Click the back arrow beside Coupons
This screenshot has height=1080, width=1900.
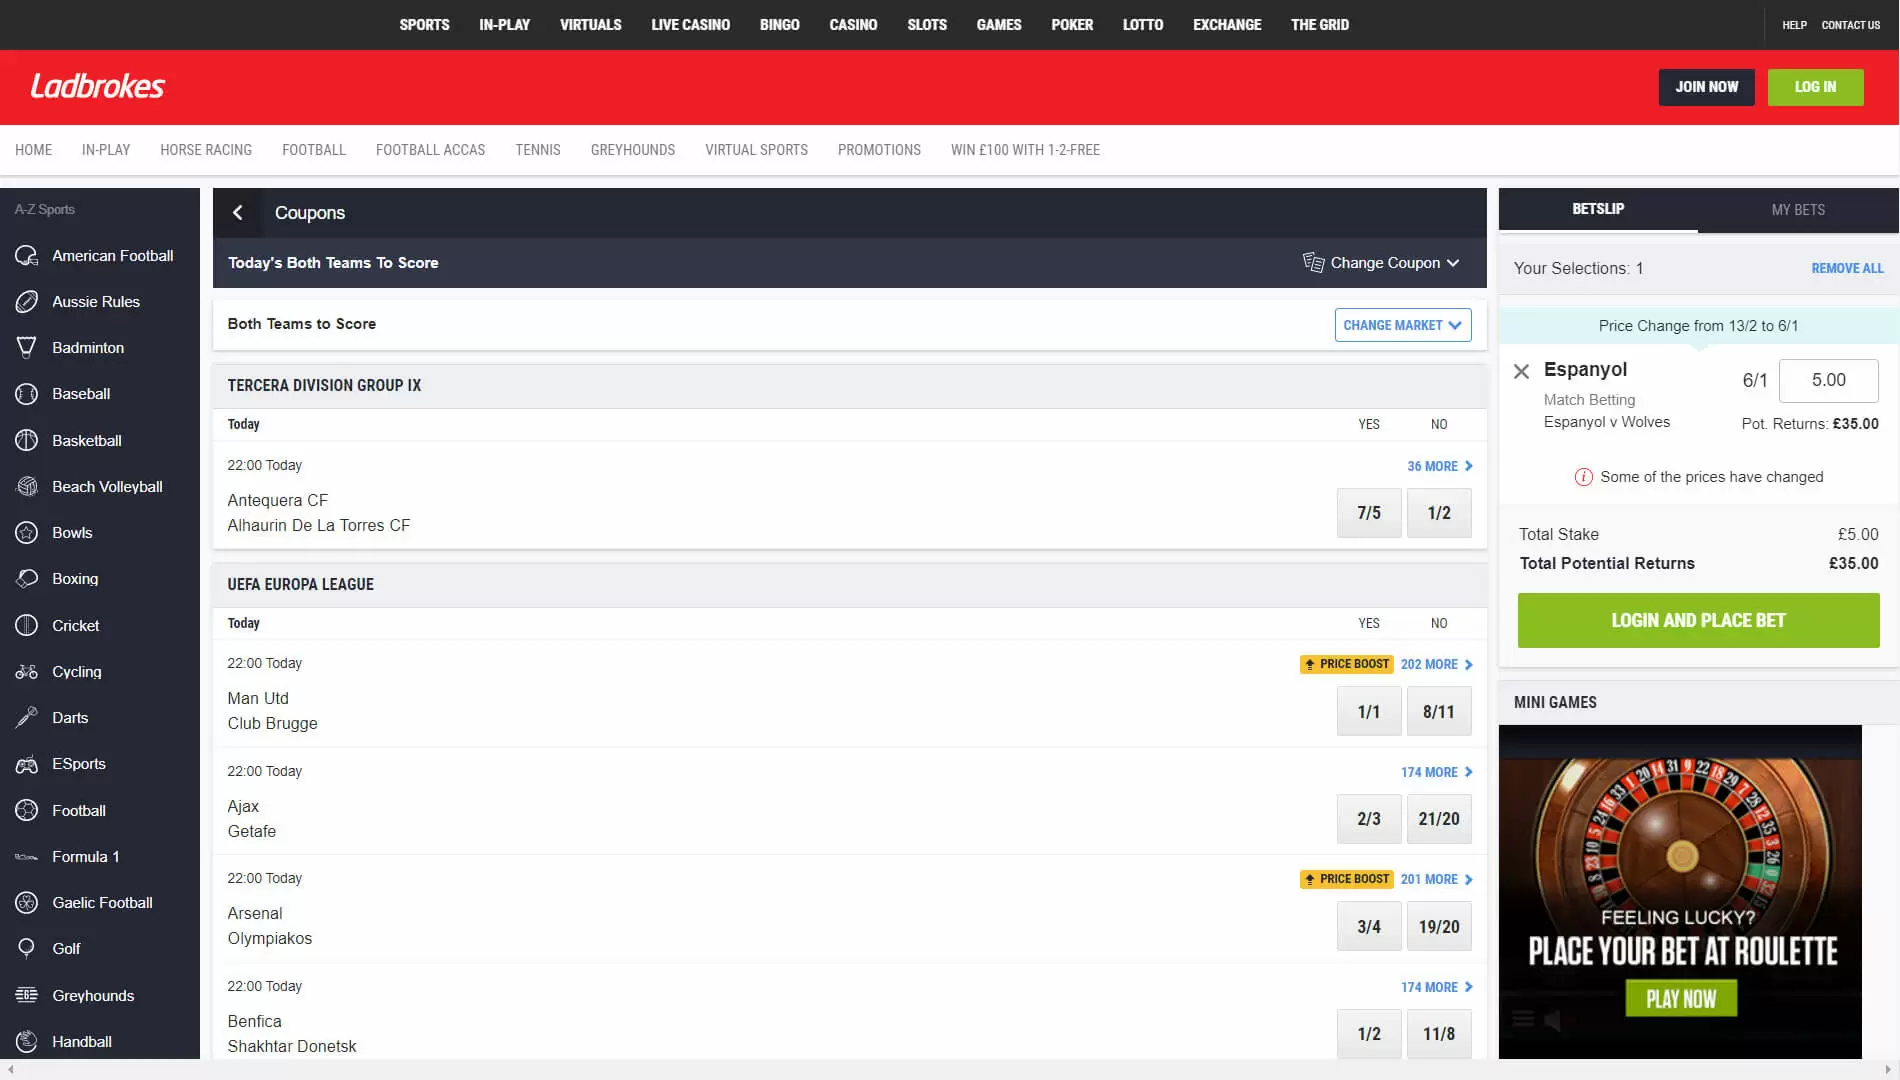coord(238,213)
